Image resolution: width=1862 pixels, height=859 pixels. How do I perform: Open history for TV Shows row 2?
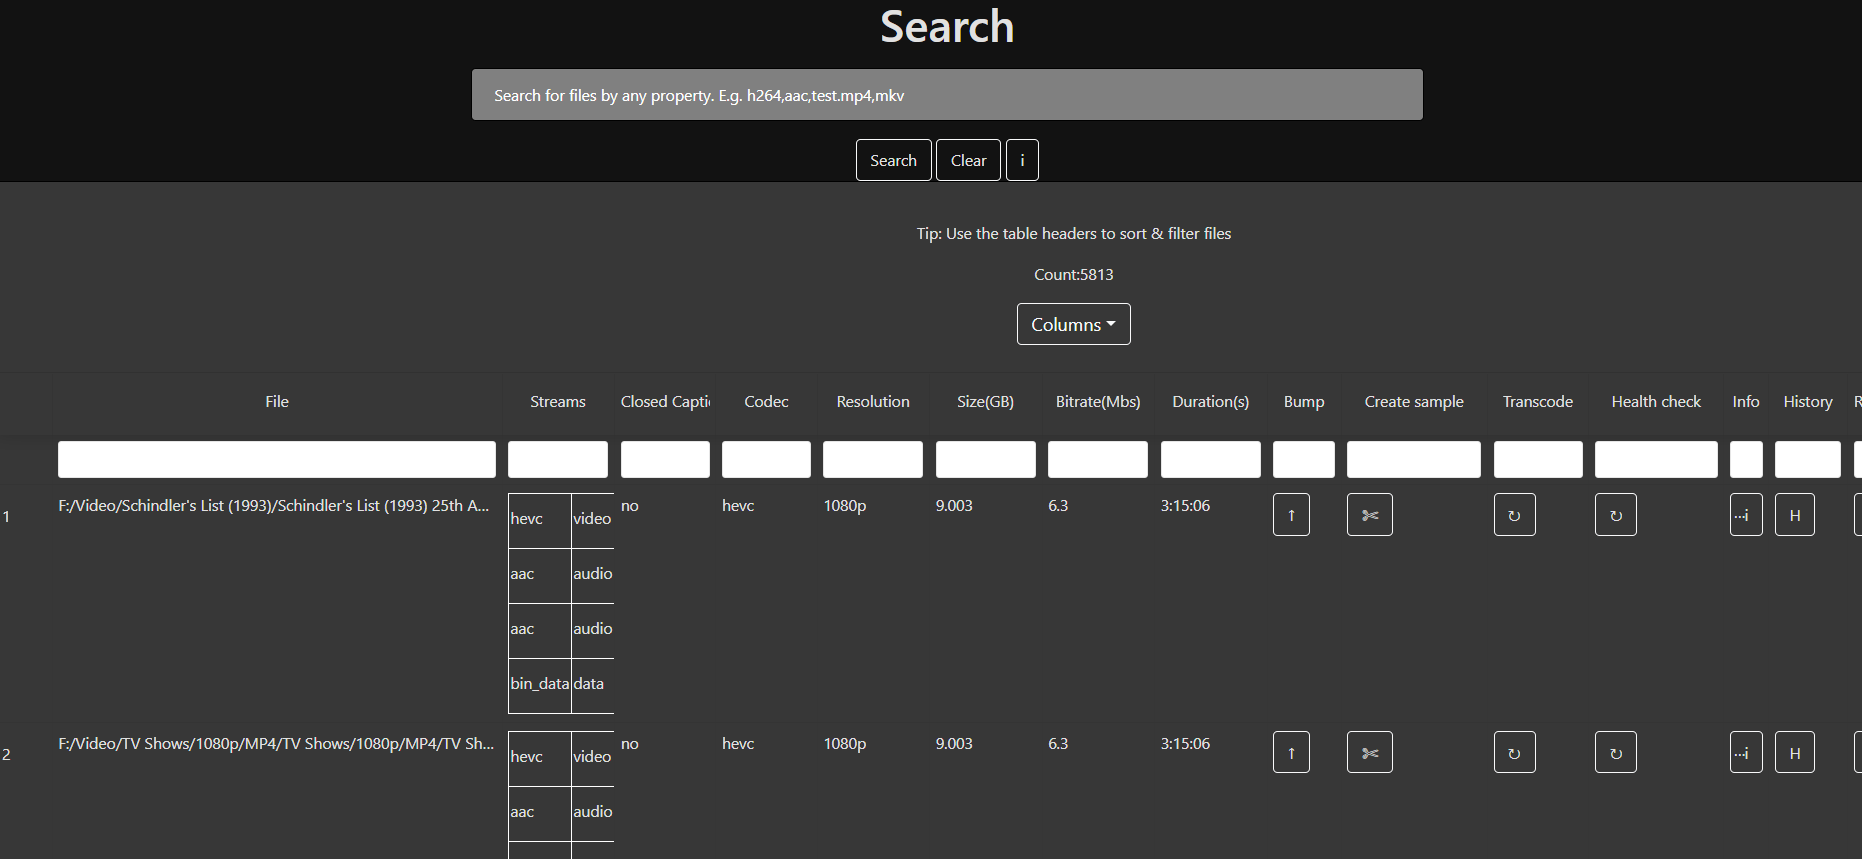click(1794, 753)
